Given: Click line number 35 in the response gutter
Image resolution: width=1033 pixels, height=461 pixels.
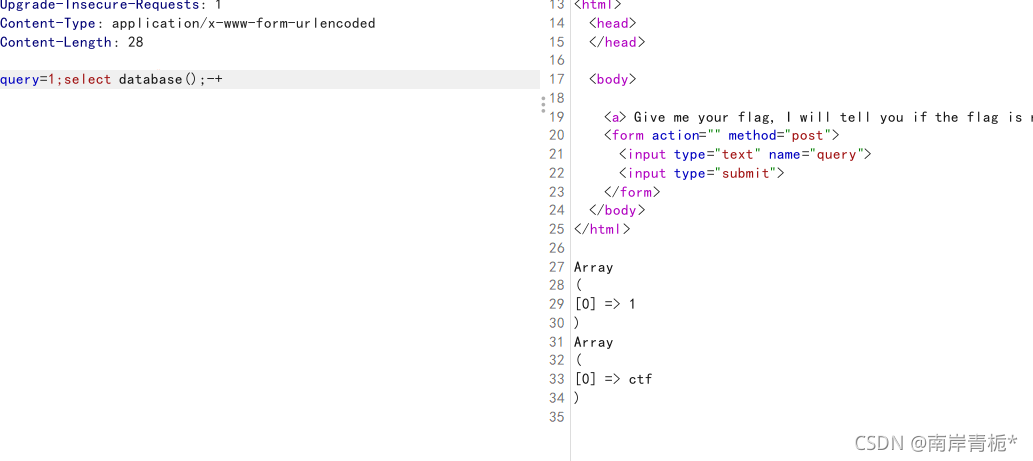Looking at the screenshot, I should (557, 417).
